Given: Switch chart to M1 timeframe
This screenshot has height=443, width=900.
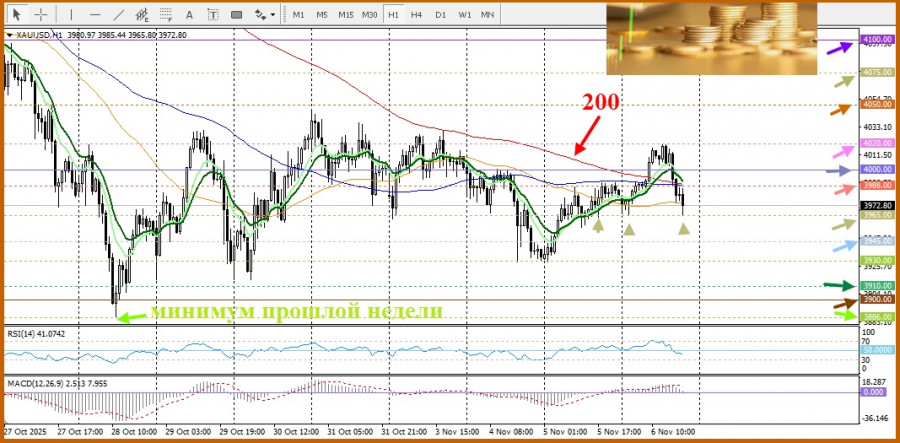Looking at the screenshot, I should point(298,14).
